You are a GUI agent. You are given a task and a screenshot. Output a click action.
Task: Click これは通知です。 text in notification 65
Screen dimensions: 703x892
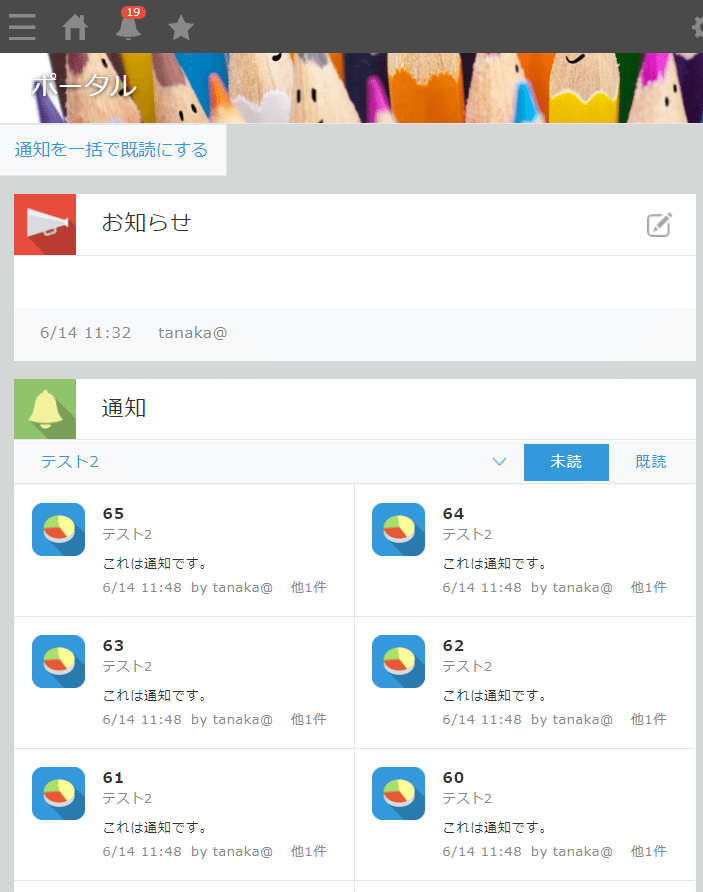155,563
